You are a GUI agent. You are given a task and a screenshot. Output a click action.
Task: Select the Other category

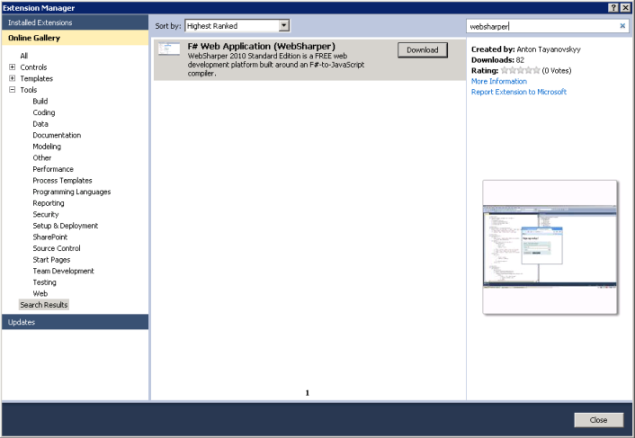42,158
